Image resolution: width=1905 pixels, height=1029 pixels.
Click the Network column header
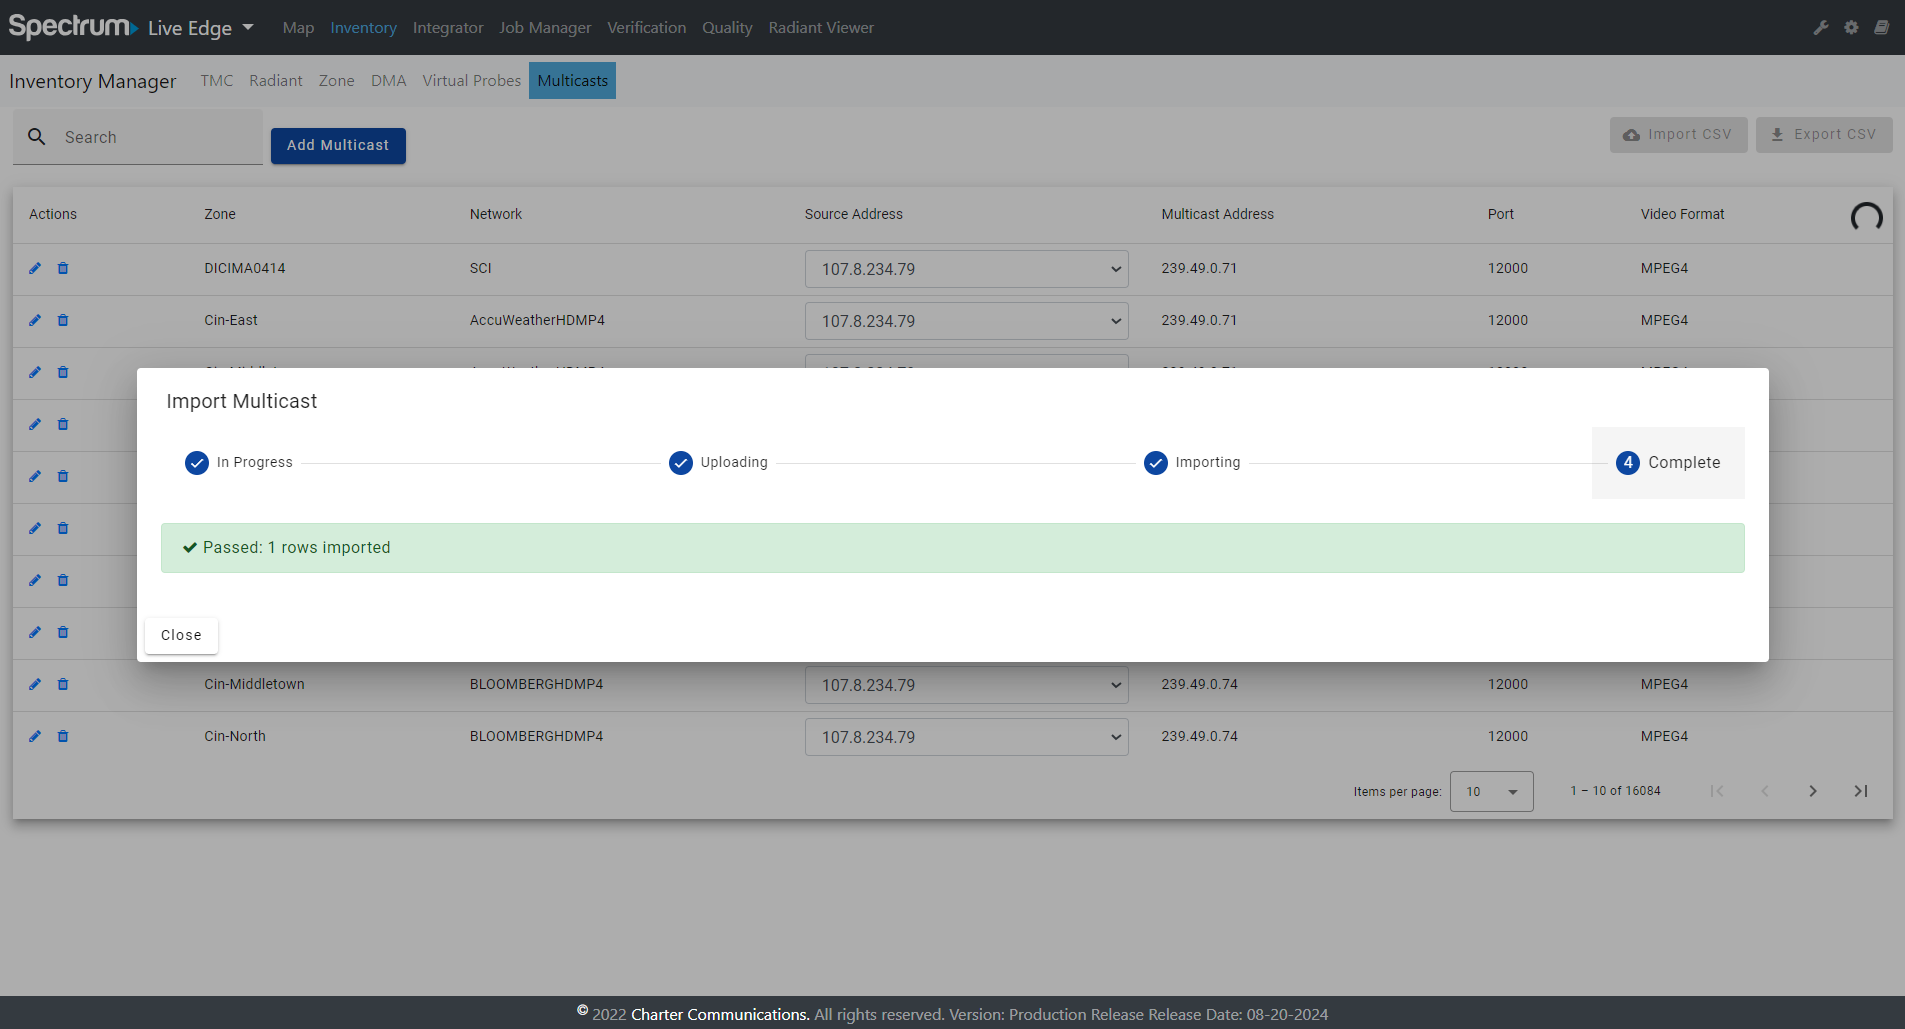(x=496, y=214)
